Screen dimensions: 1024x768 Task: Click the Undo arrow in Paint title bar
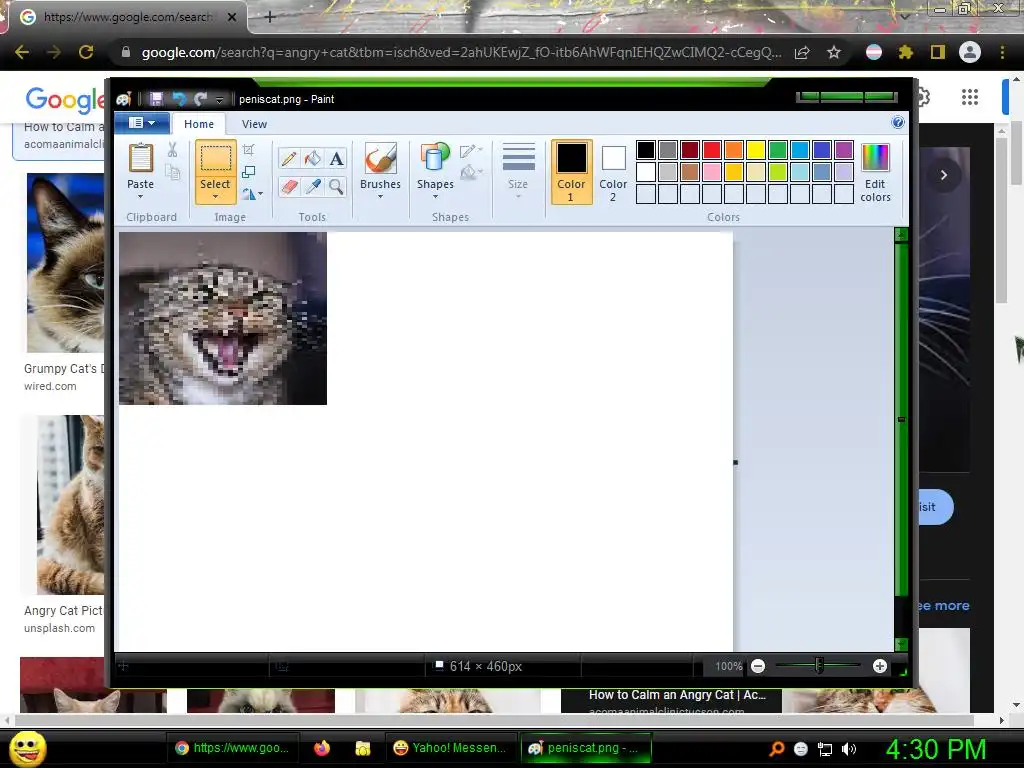(x=178, y=99)
